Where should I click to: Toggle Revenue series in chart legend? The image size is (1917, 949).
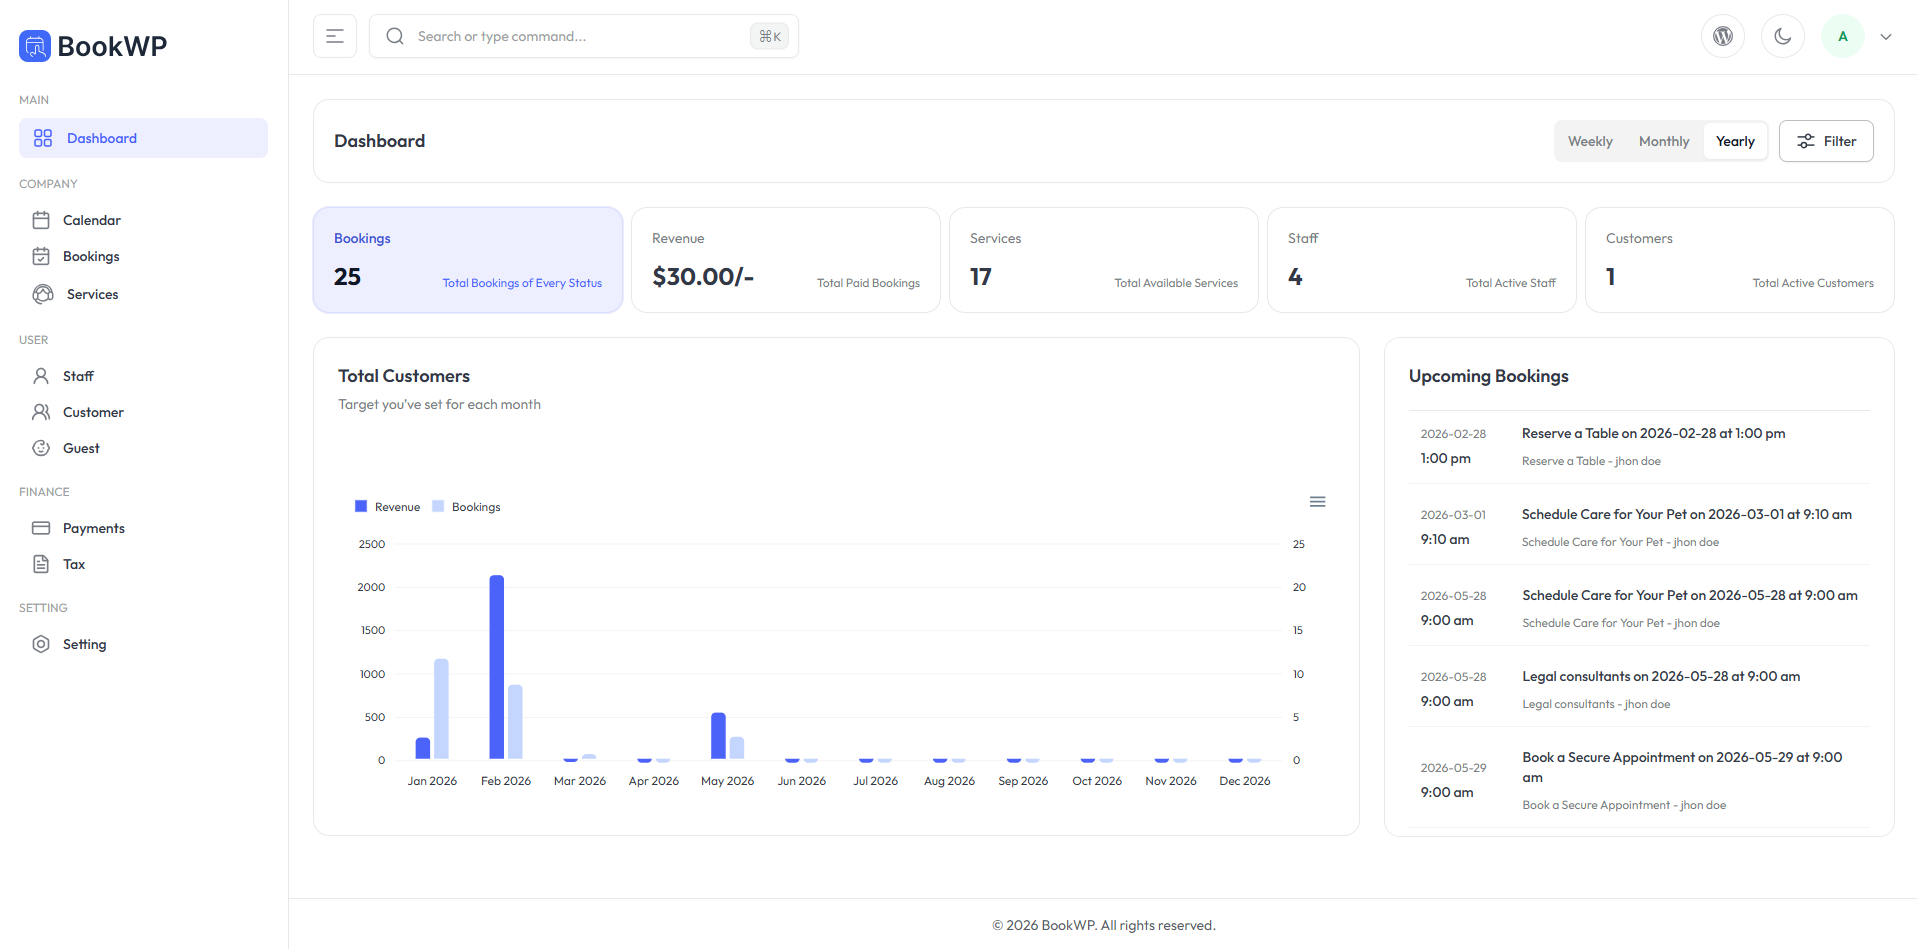388,507
